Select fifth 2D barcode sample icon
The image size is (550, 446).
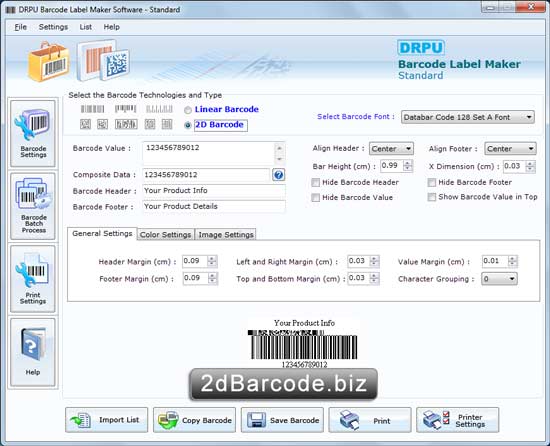[167, 124]
